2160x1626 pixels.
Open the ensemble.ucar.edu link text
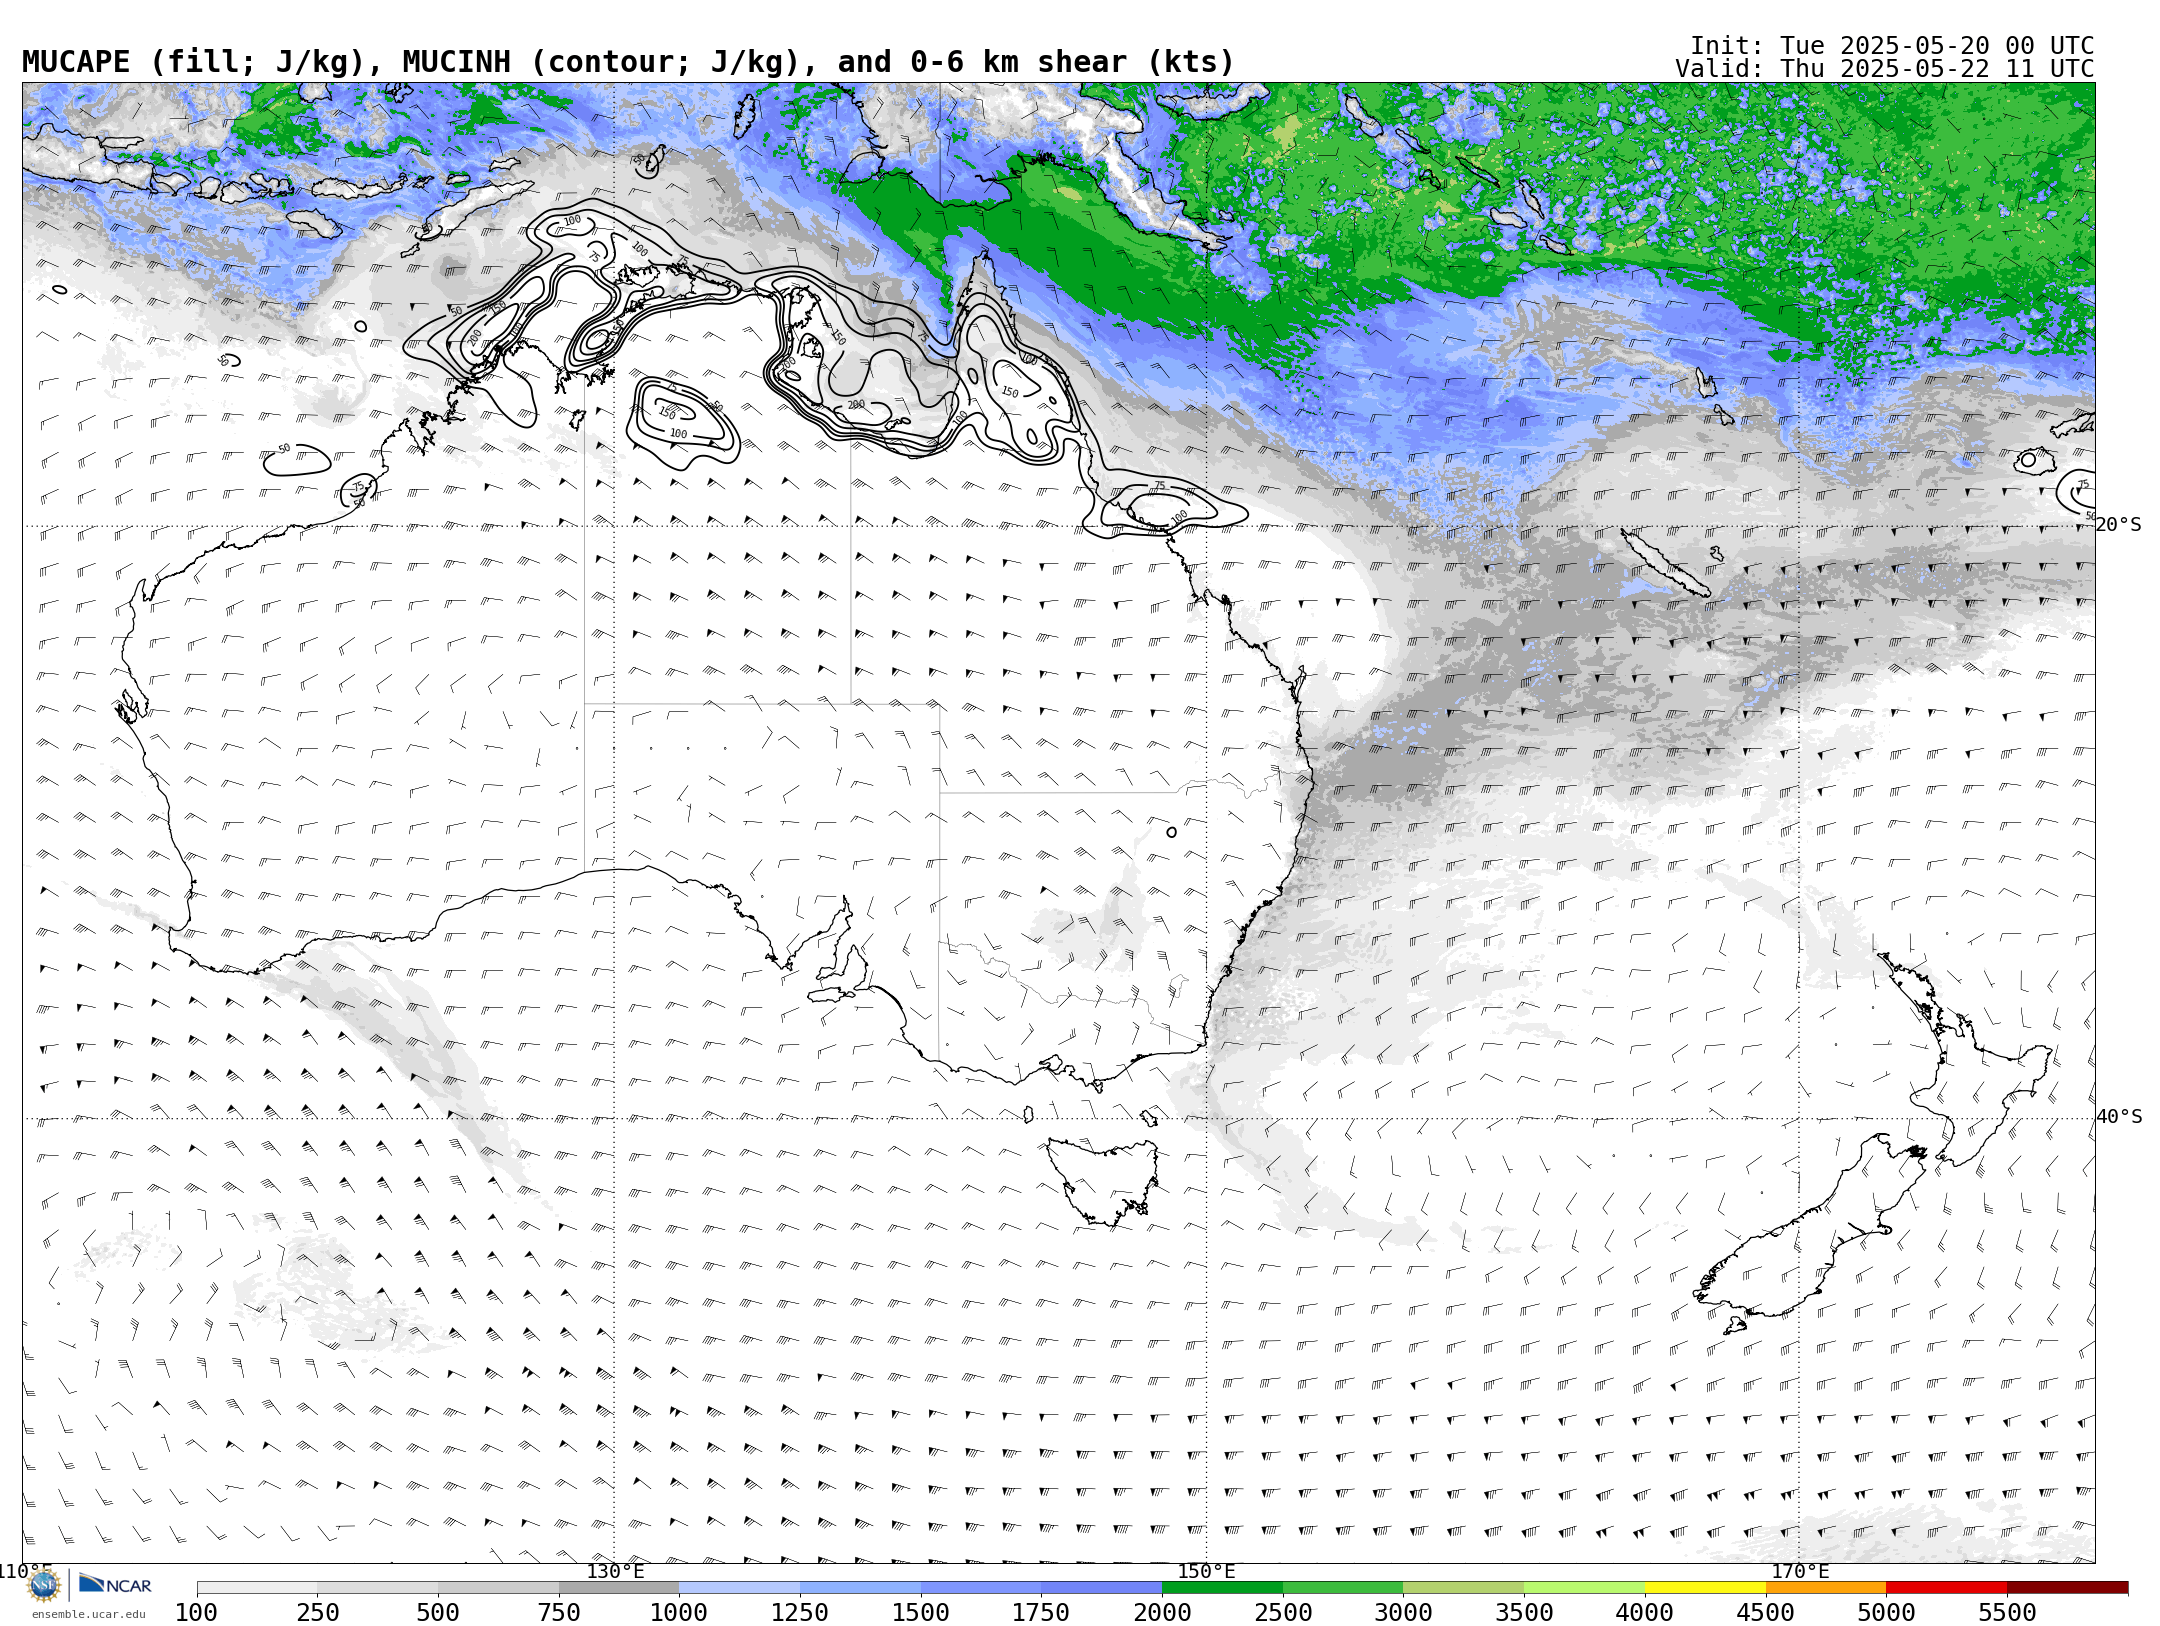[x=88, y=1614]
